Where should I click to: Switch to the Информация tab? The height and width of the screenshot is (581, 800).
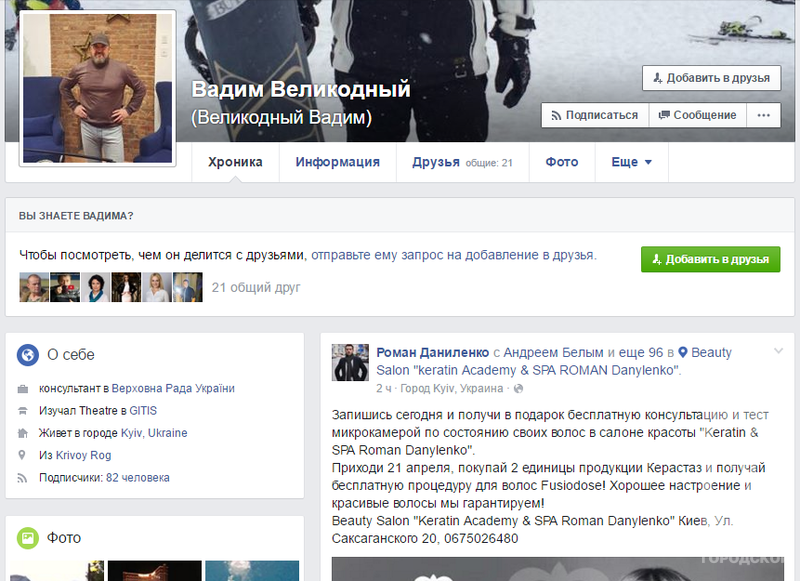pos(337,162)
